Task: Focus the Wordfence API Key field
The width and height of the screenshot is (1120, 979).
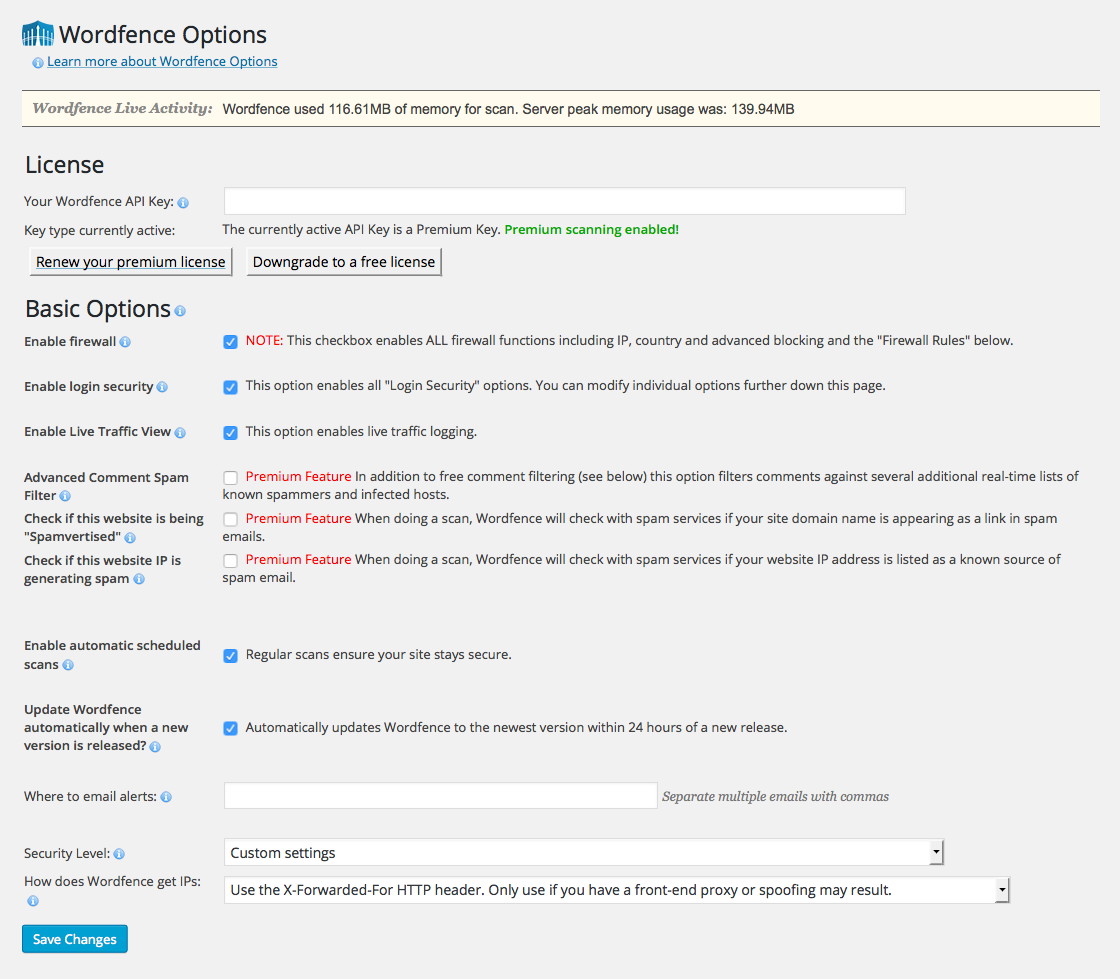Action: pyautogui.click(x=565, y=201)
